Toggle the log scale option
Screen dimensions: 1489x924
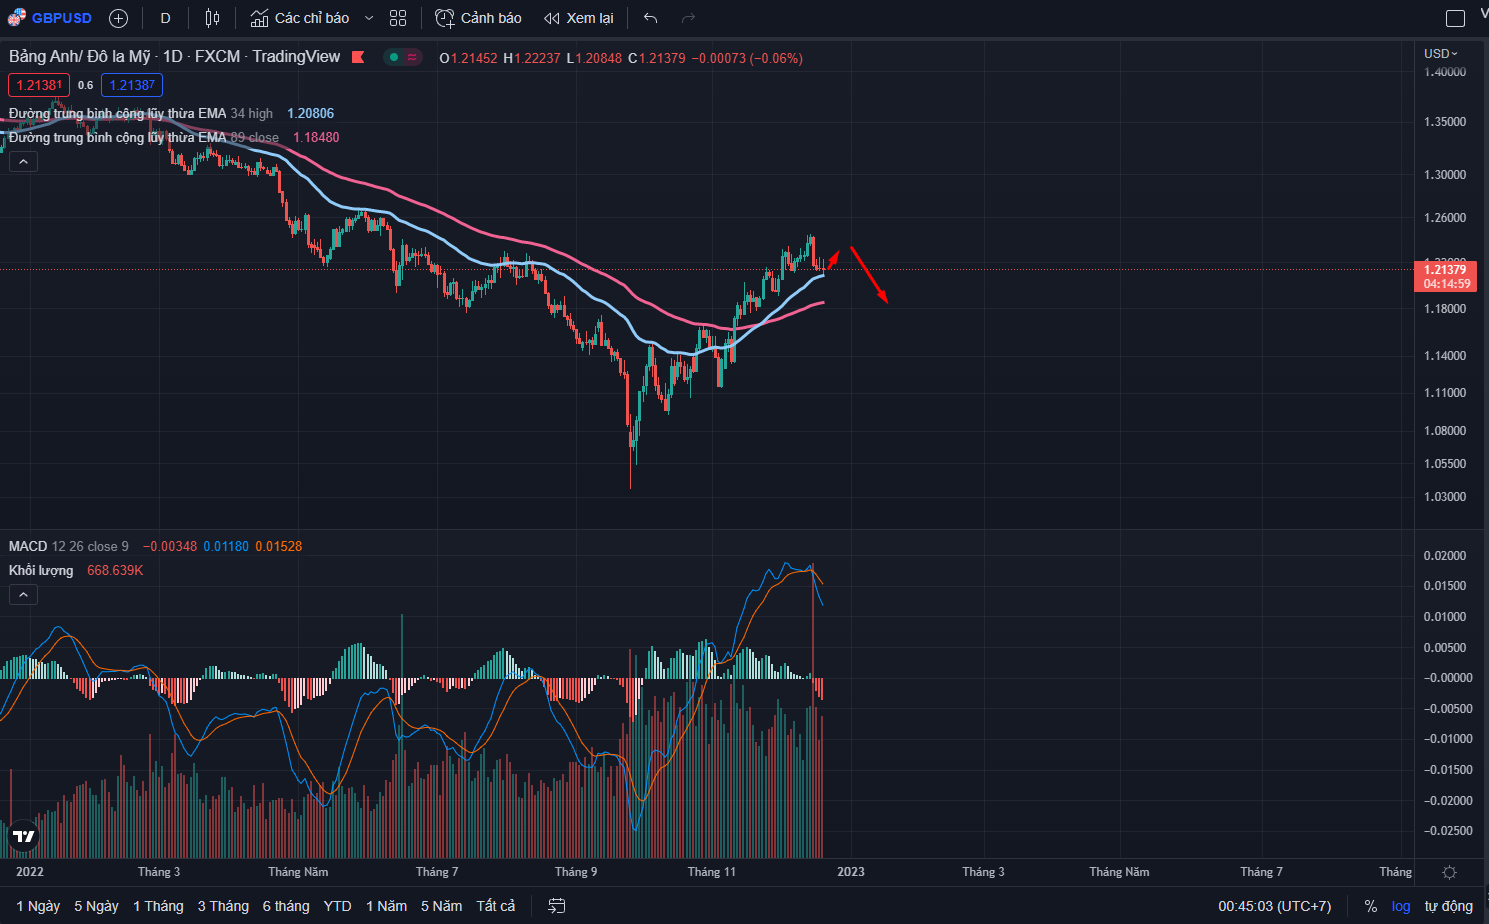1400,906
